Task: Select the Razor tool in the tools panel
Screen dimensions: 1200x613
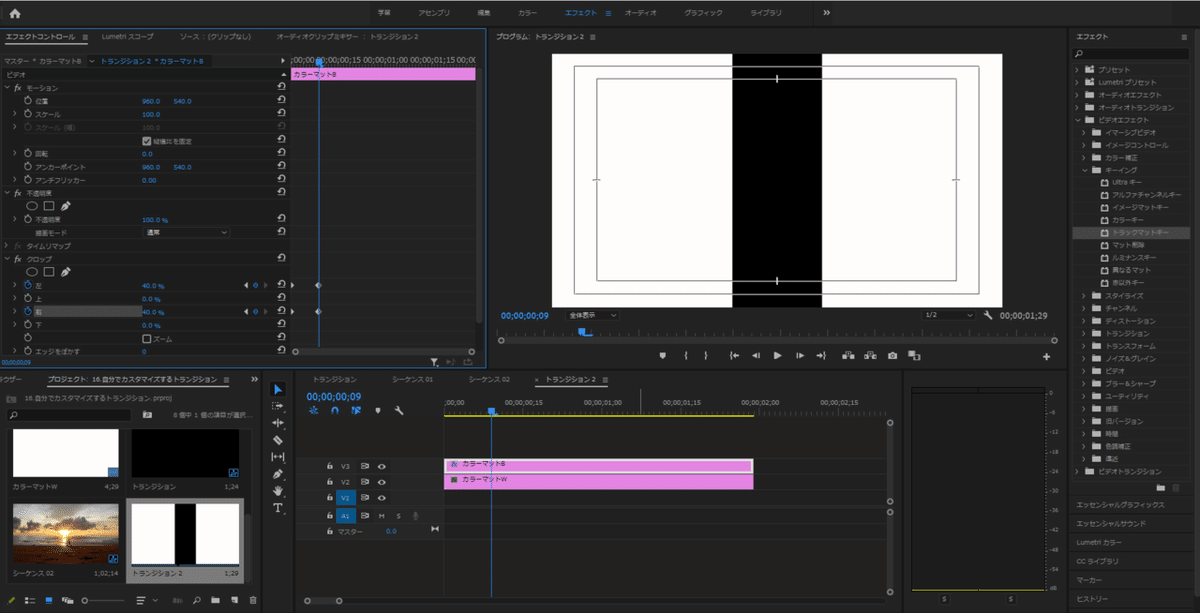Action: click(x=278, y=440)
